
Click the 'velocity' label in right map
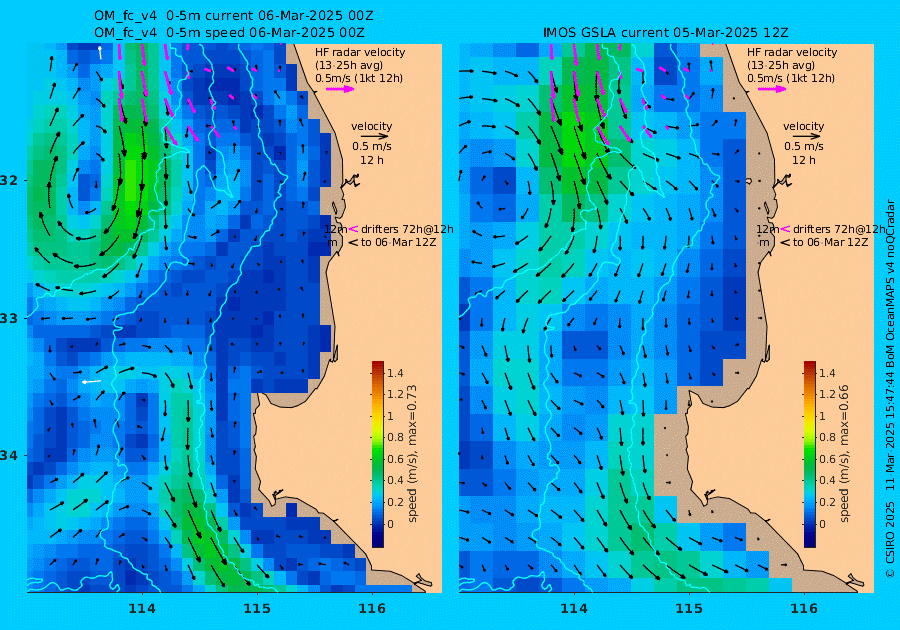coord(803,126)
